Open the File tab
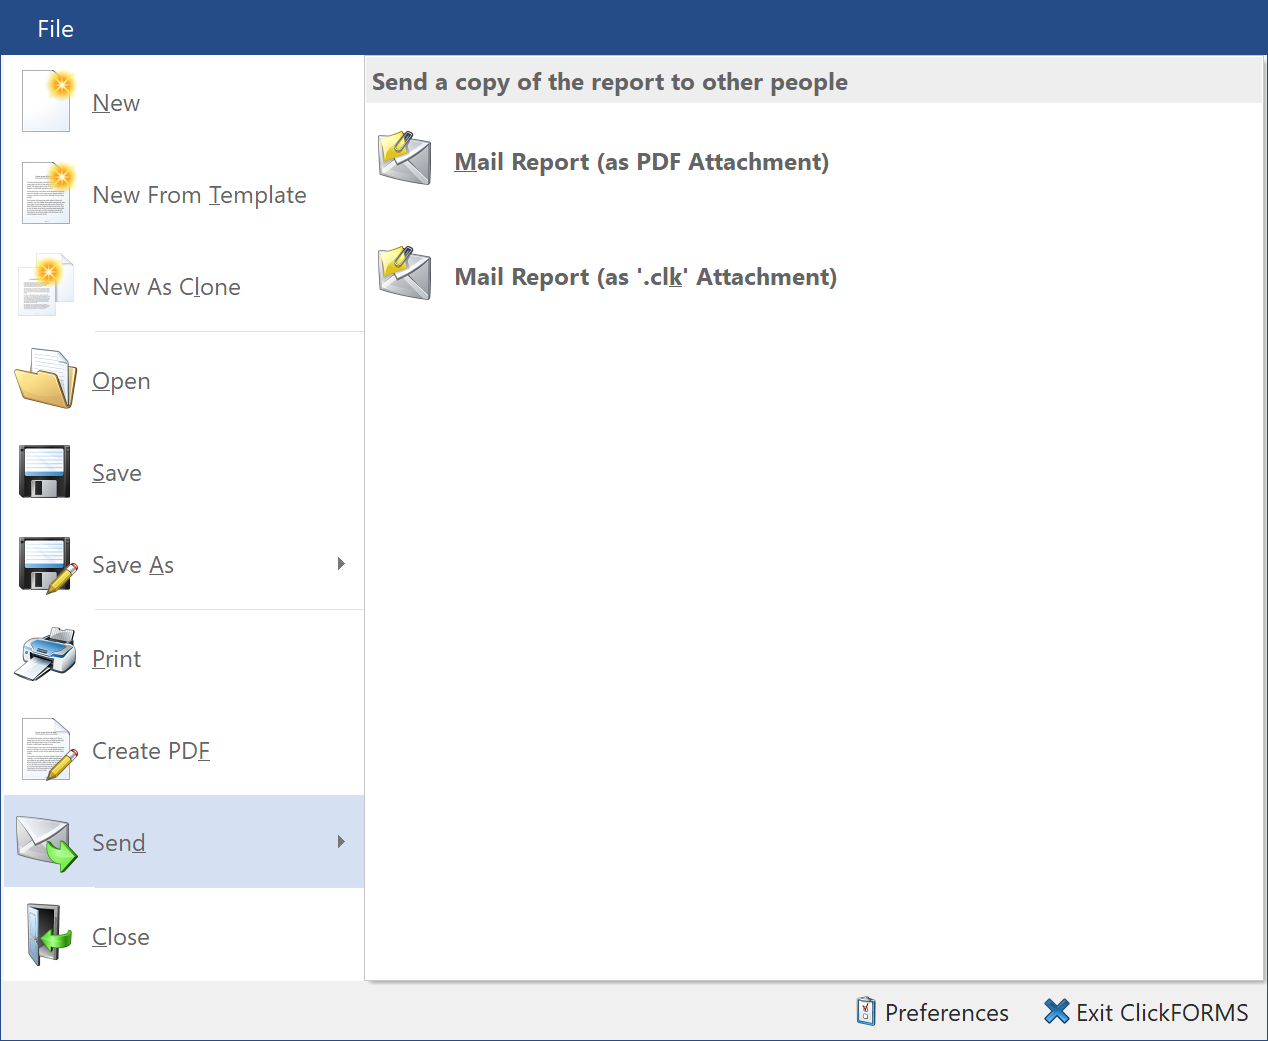The width and height of the screenshot is (1268, 1041). coord(56,29)
